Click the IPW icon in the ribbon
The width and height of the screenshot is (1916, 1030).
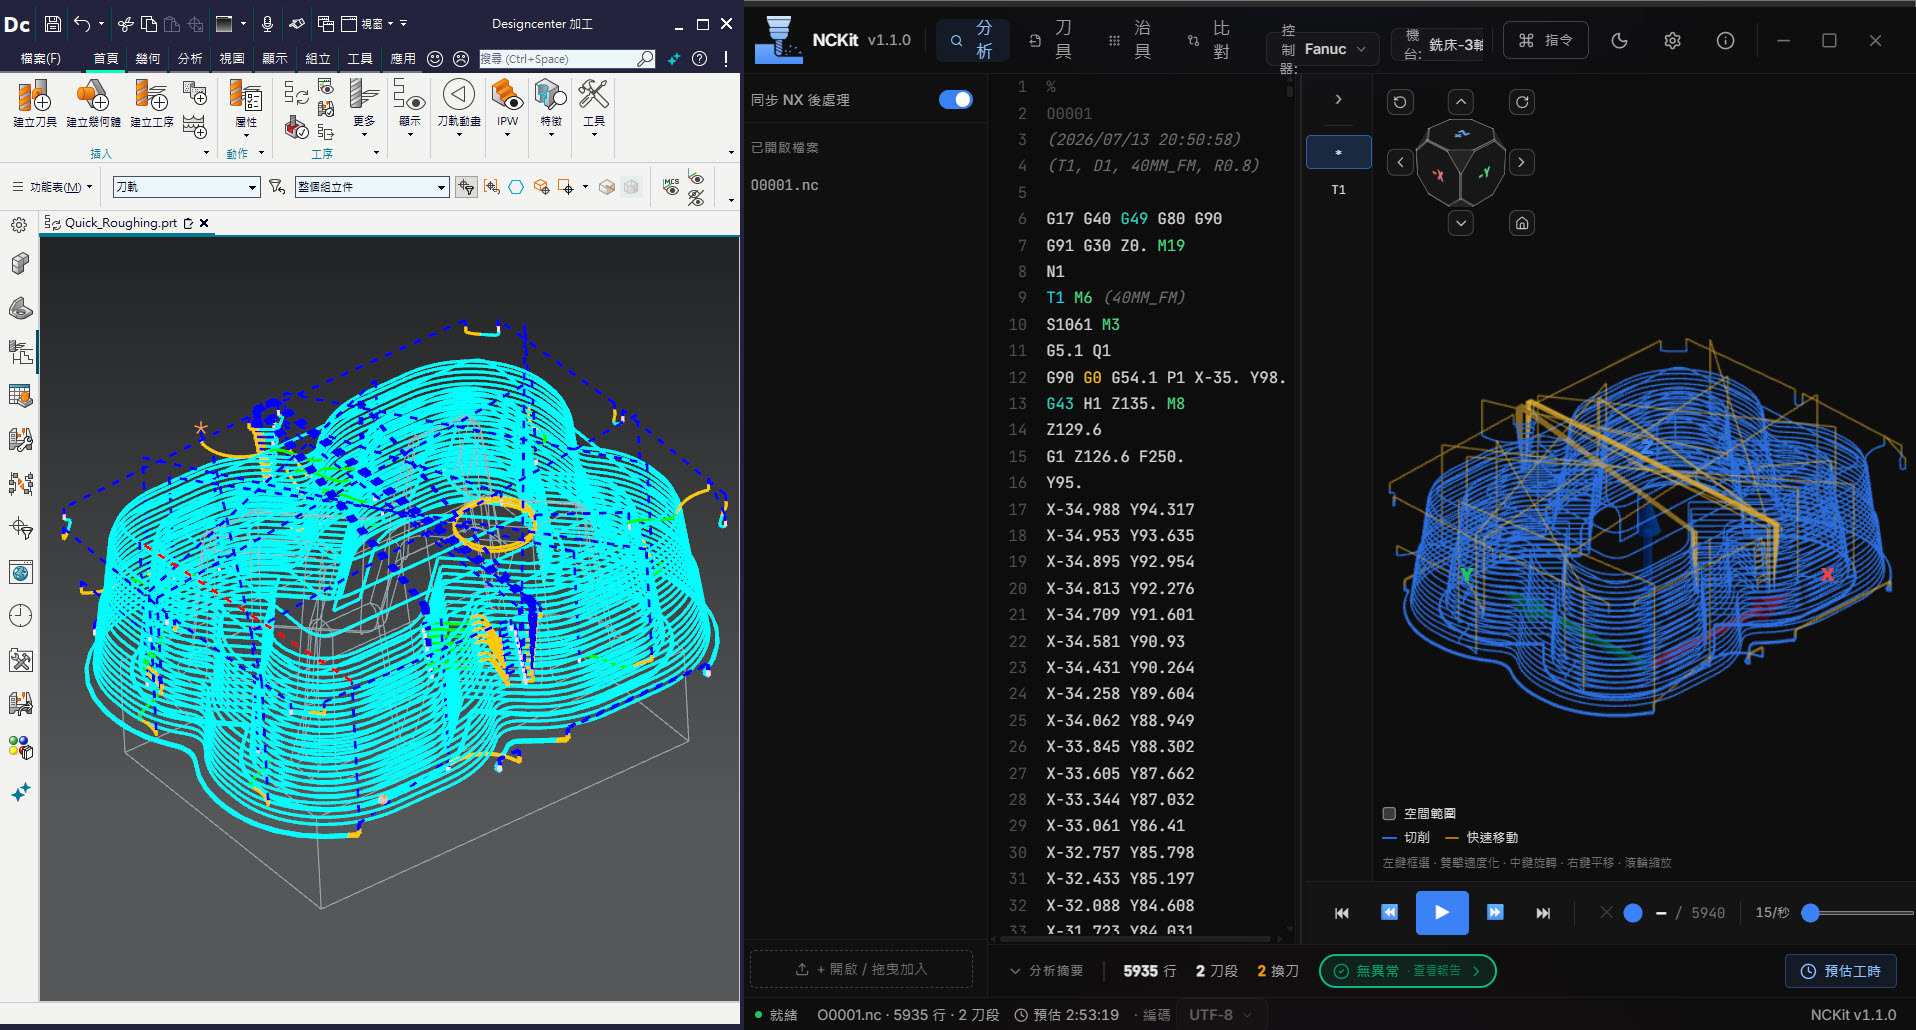click(507, 103)
